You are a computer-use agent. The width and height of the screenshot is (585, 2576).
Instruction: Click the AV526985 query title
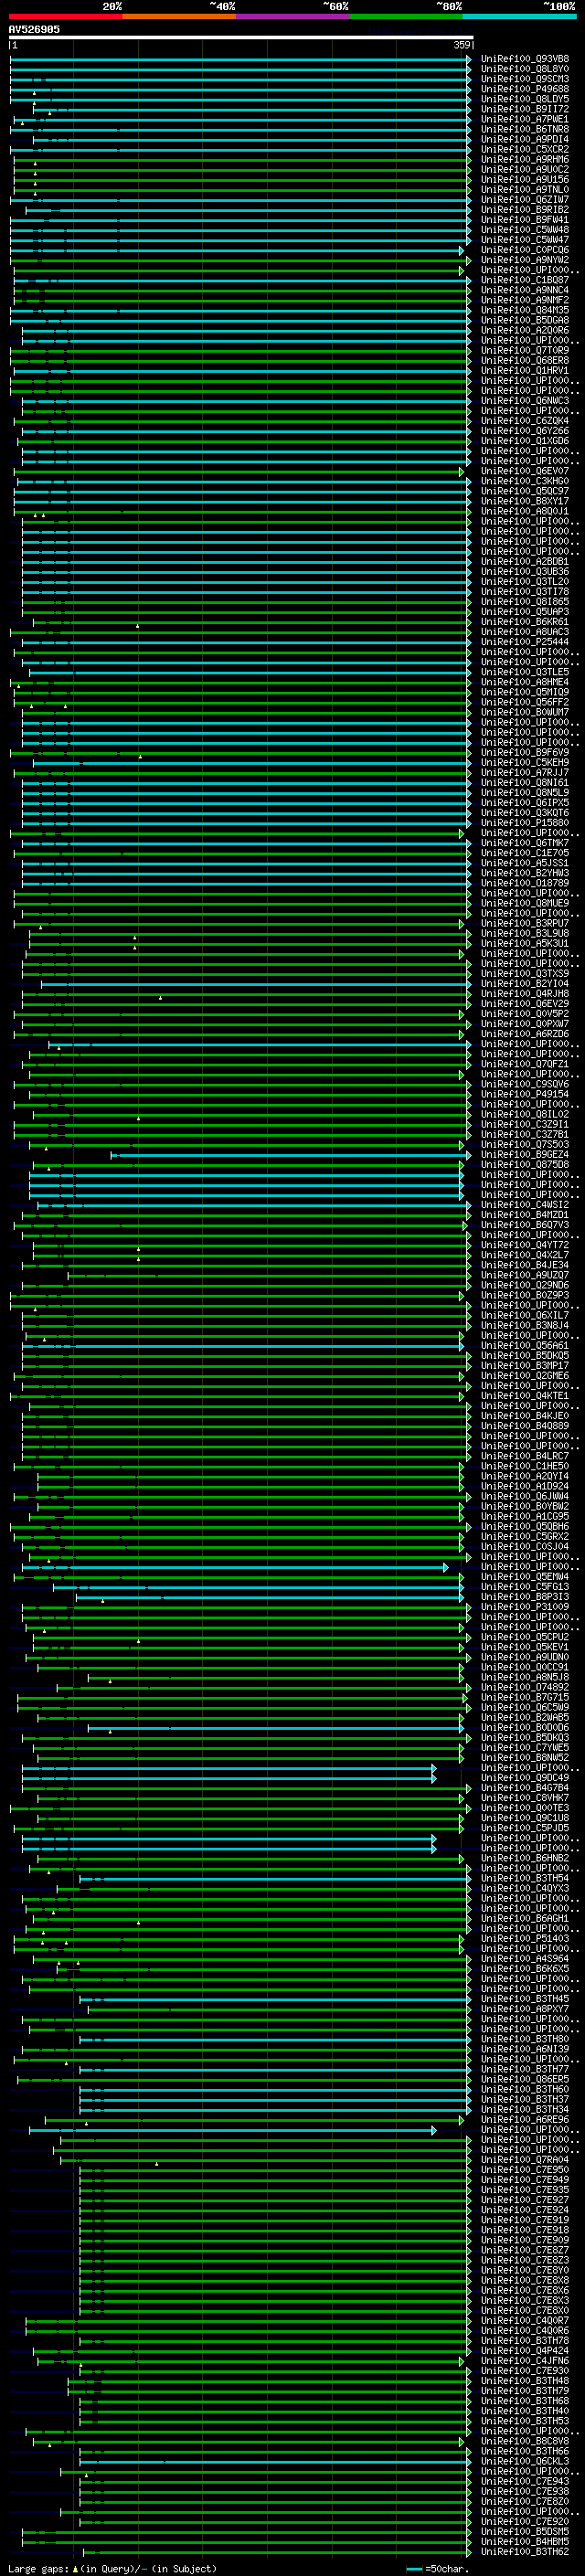click(34, 29)
